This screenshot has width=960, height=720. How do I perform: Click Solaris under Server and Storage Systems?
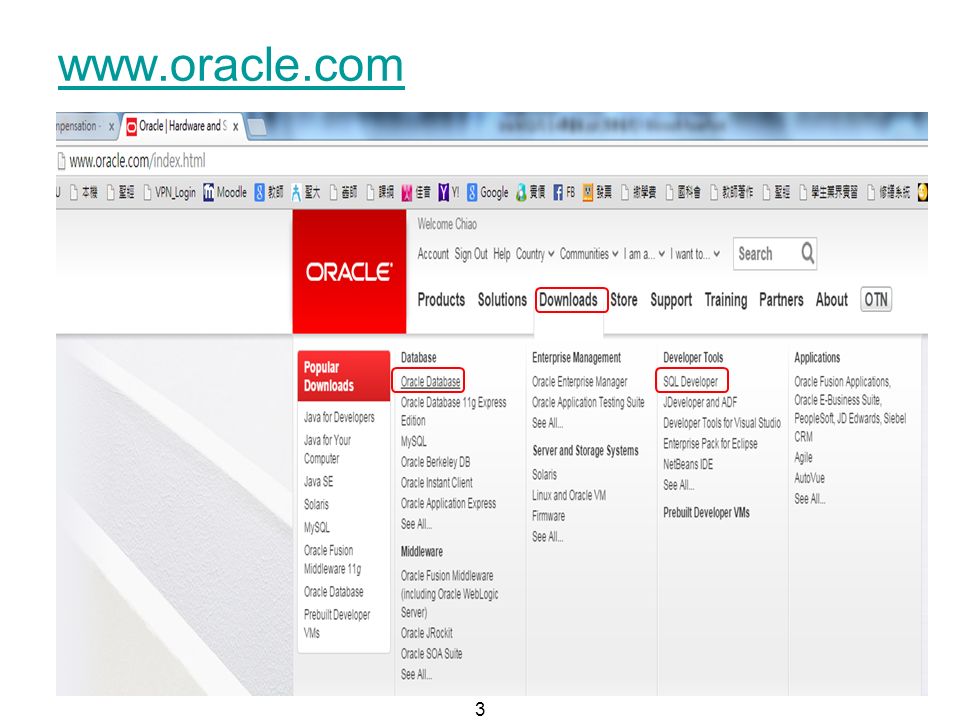544,474
